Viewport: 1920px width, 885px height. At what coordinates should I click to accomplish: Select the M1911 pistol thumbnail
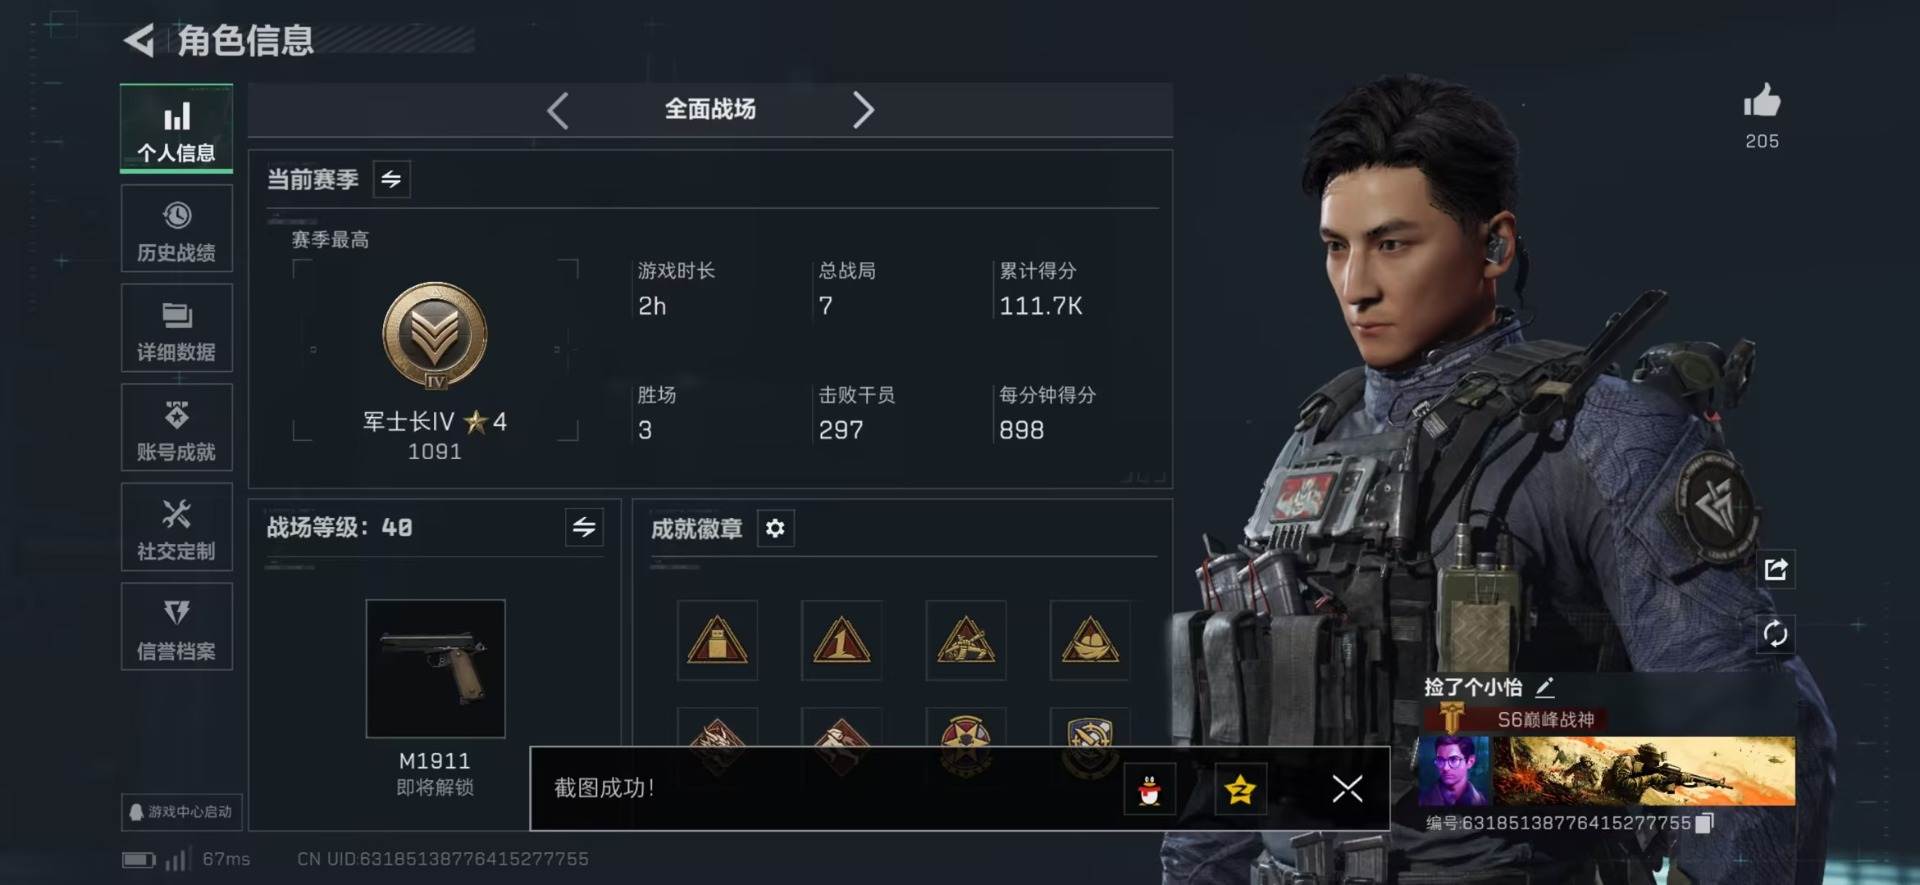coord(435,668)
